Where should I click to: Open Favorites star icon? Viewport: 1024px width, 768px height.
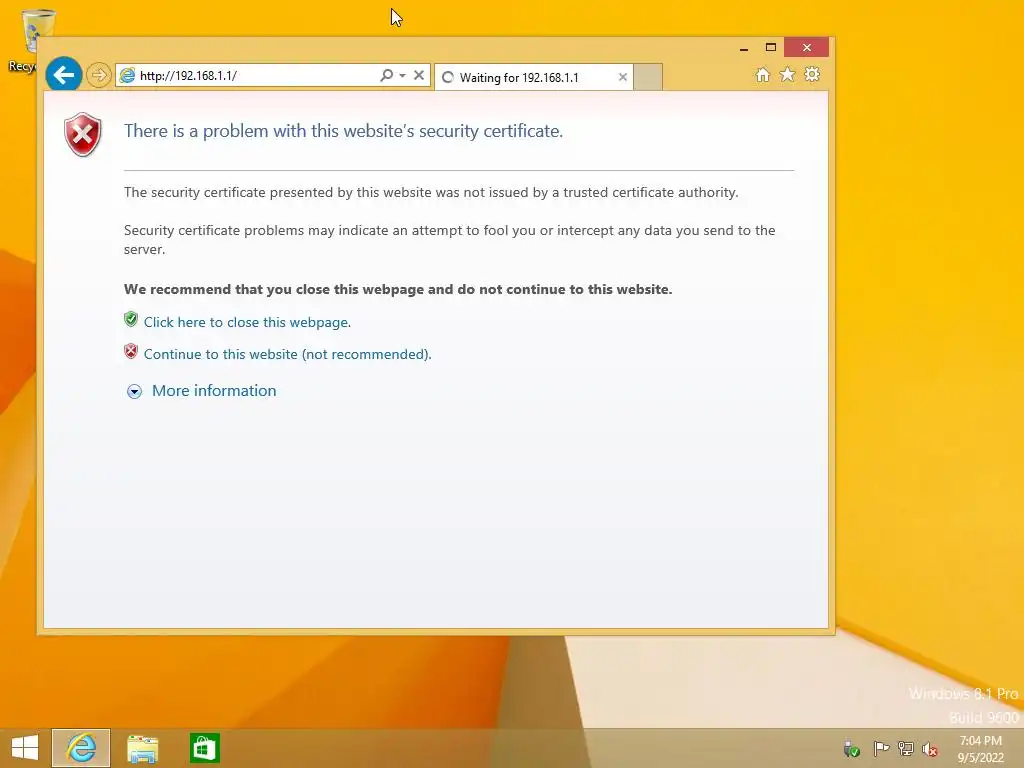(788, 74)
